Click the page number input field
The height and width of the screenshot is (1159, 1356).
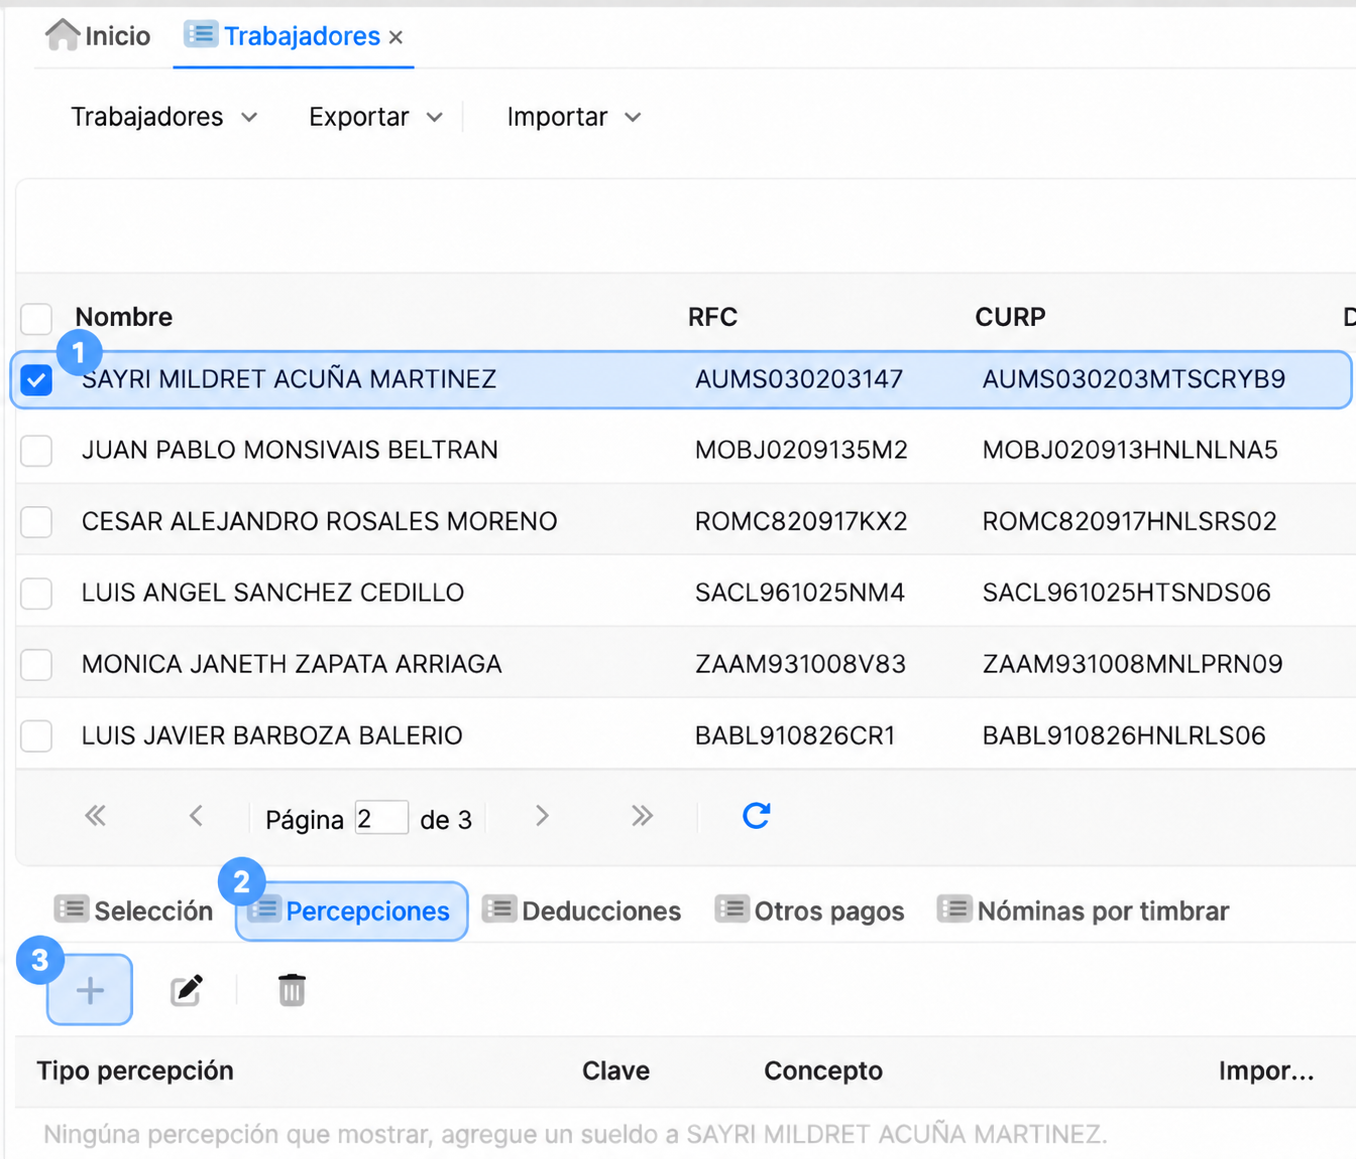[x=382, y=818]
